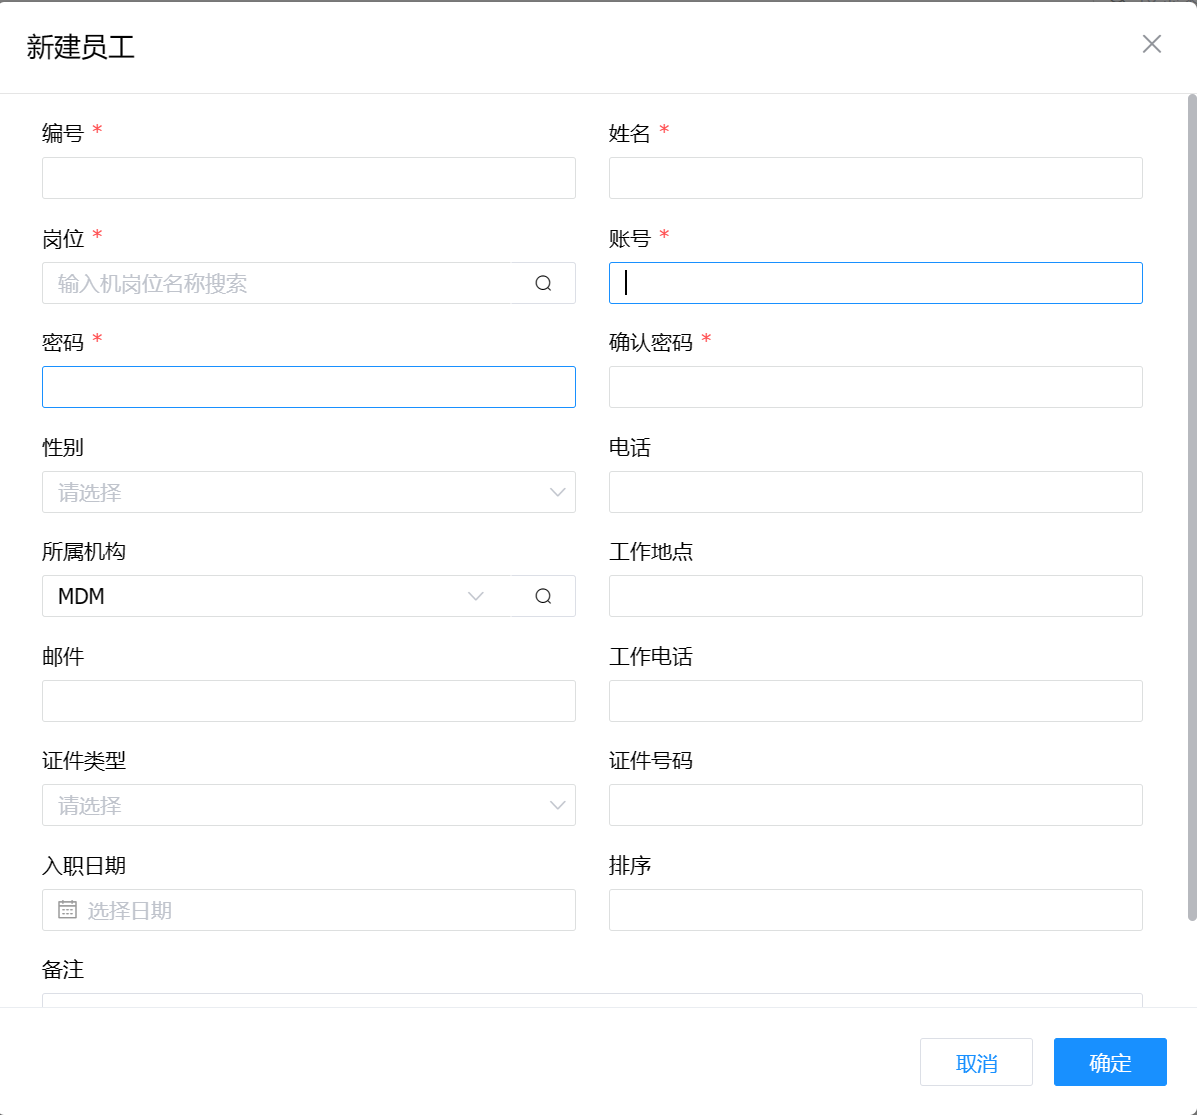Close the 新建员工 dialog with X

point(1152,44)
